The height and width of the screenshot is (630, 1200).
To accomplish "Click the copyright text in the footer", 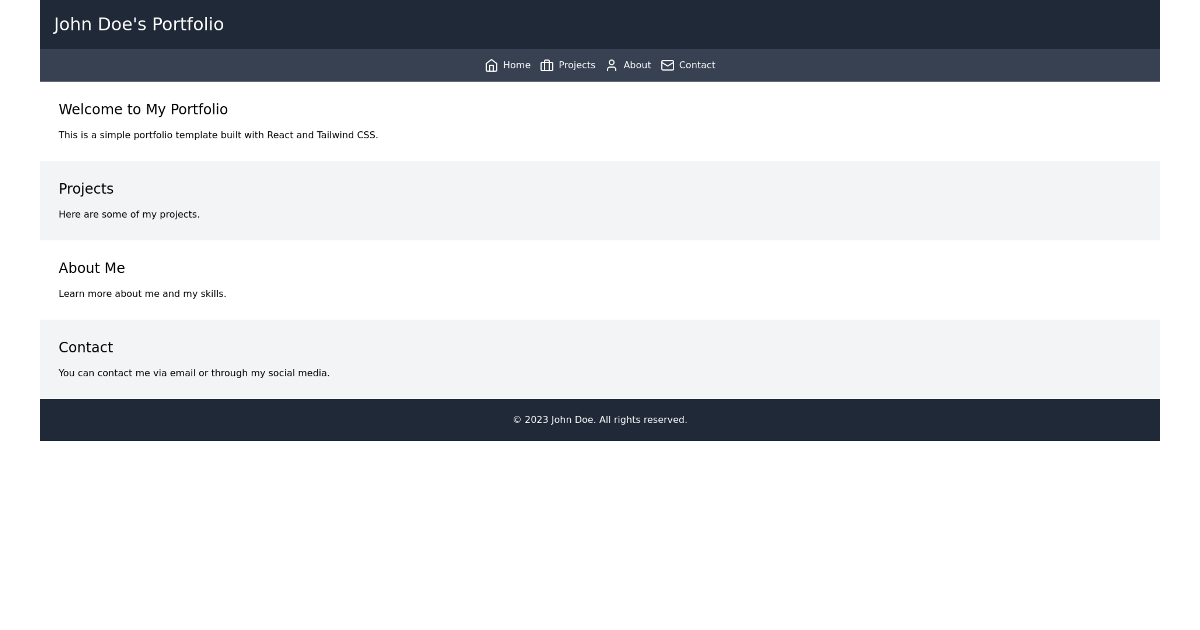I will coord(600,420).
